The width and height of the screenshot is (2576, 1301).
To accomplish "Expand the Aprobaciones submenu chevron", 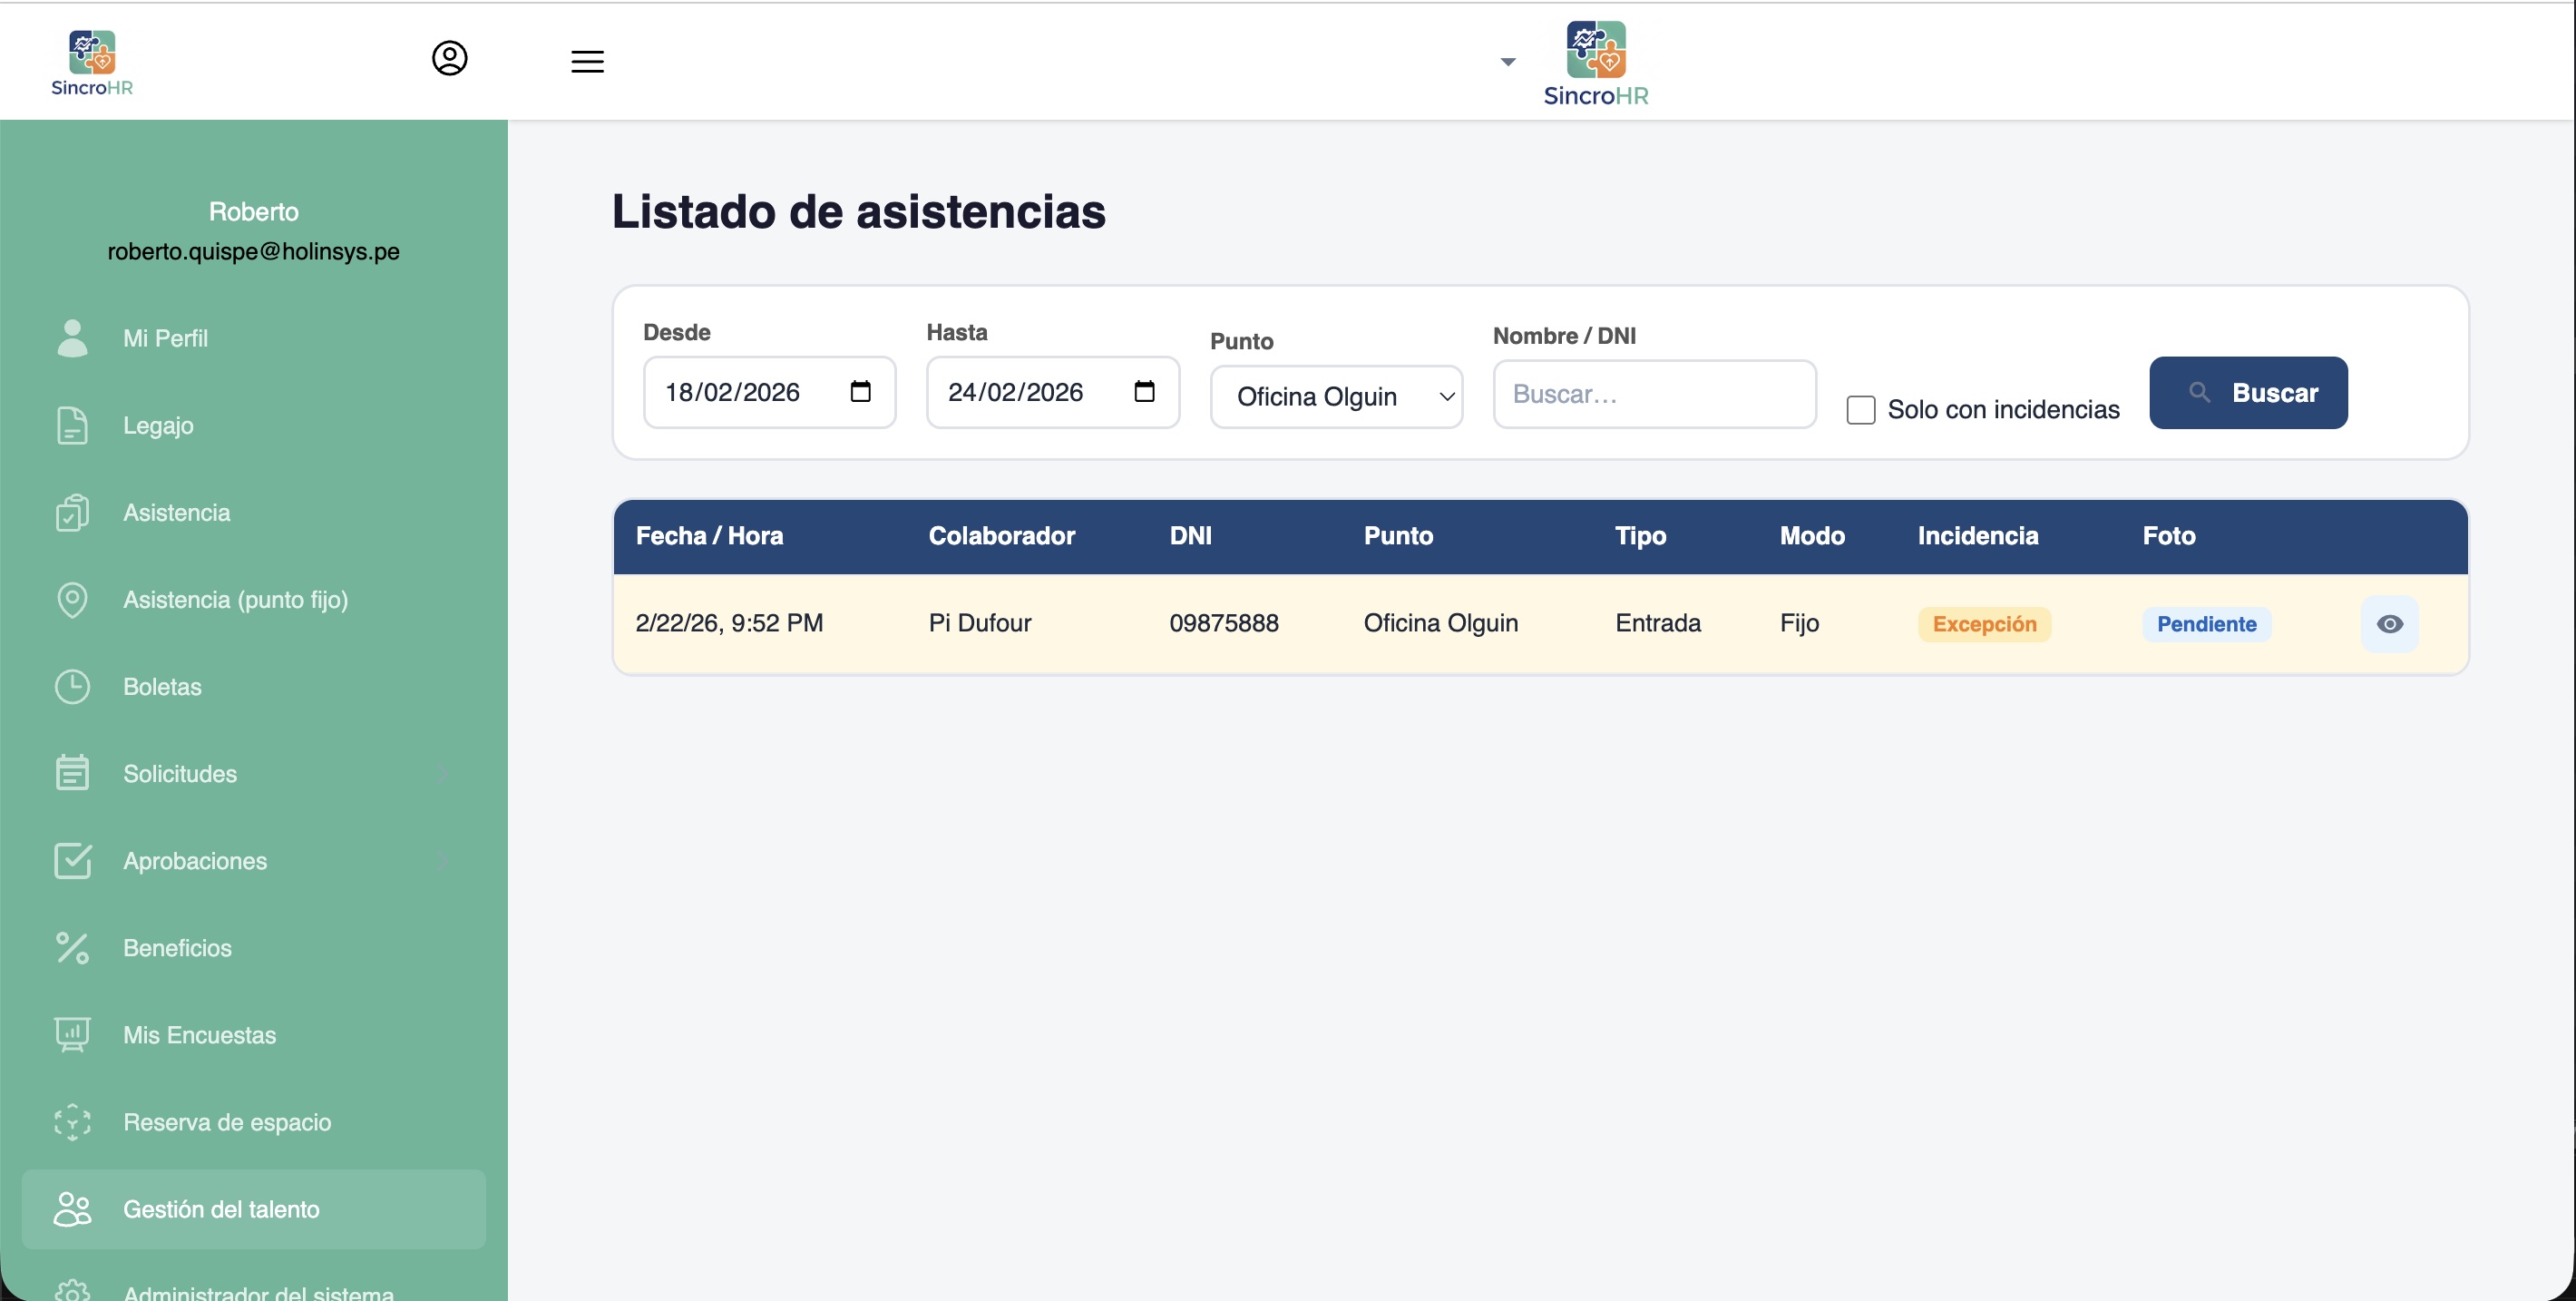I will click(443, 861).
